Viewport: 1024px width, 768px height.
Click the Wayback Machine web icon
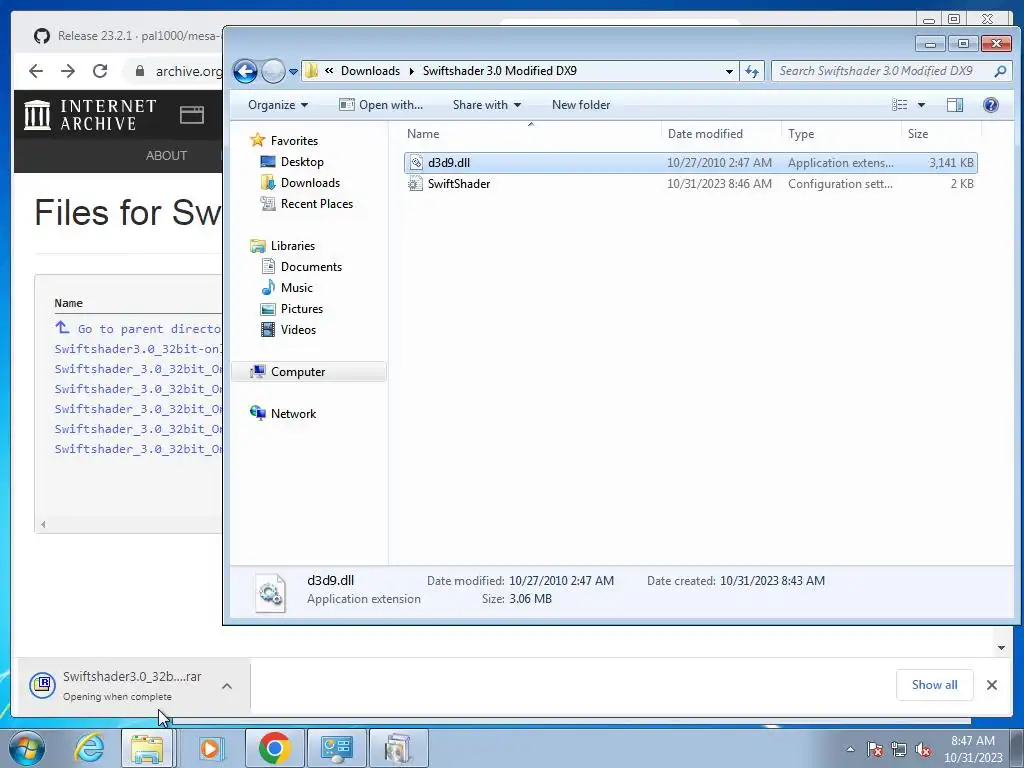[x=192, y=115]
